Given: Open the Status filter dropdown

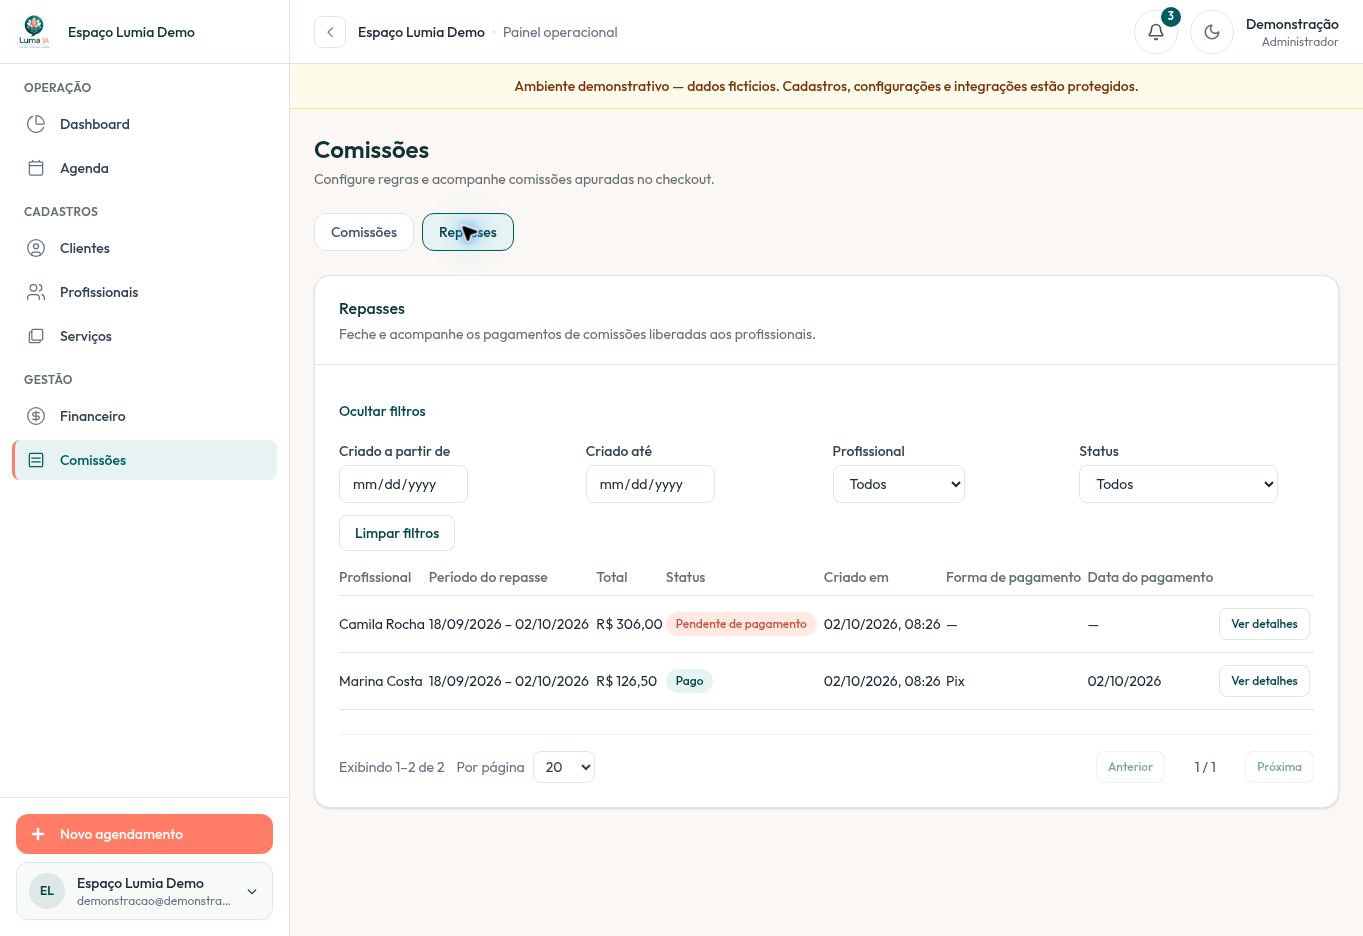Looking at the screenshot, I should tap(1178, 484).
